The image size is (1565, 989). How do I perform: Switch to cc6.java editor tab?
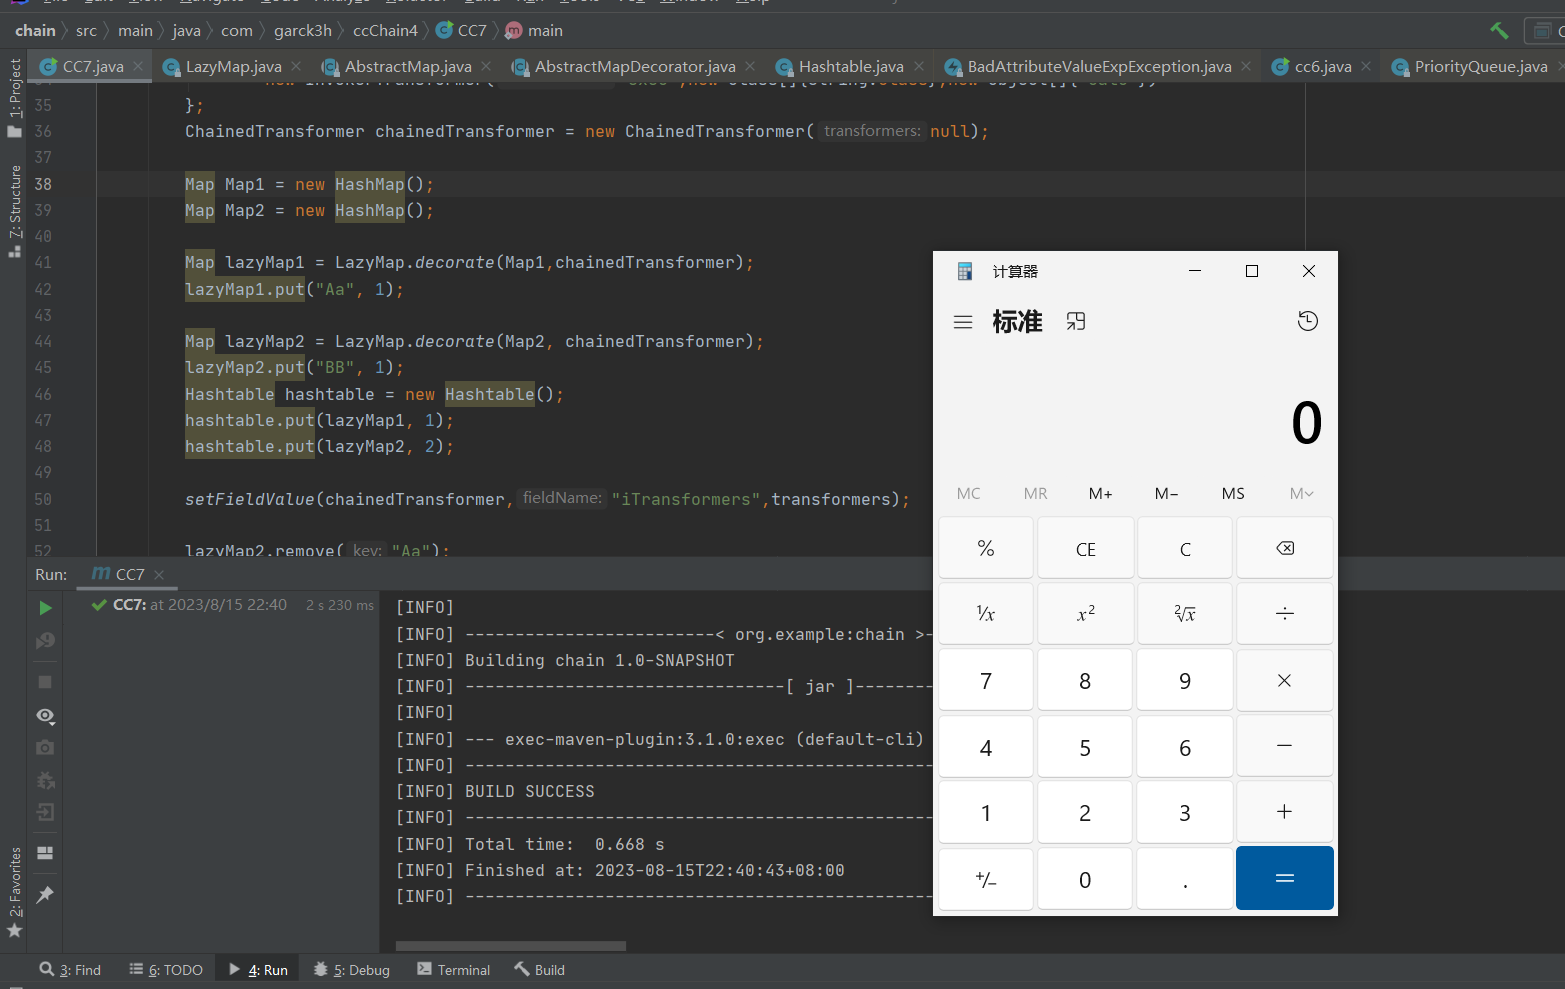(1322, 67)
